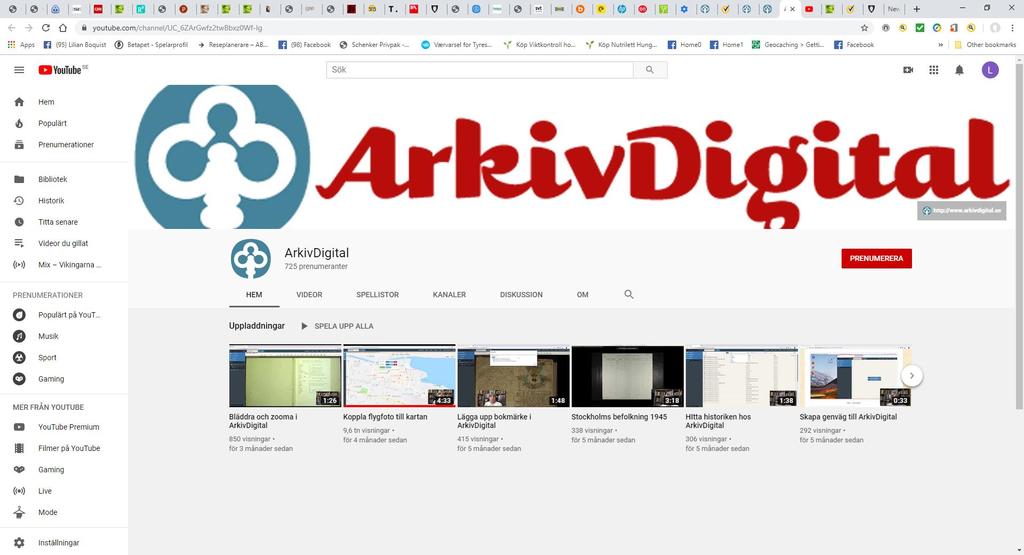Open video title Koppla flygfoto till kartan
The image size is (1024, 555).
[385, 417]
